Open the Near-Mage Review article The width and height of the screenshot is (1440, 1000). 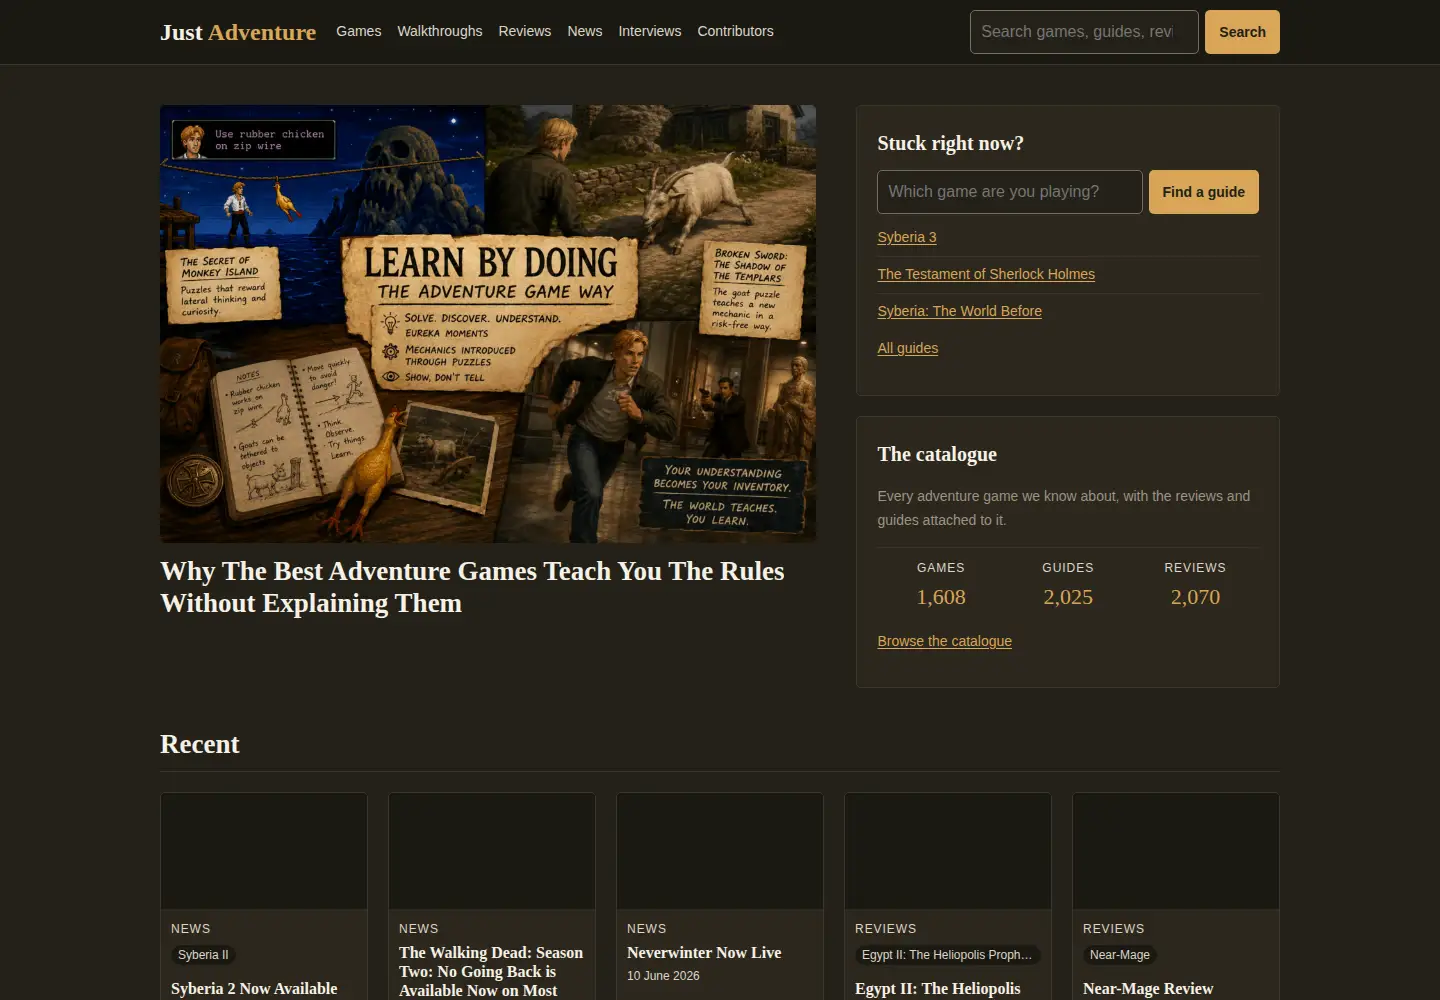pos(1148,988)
